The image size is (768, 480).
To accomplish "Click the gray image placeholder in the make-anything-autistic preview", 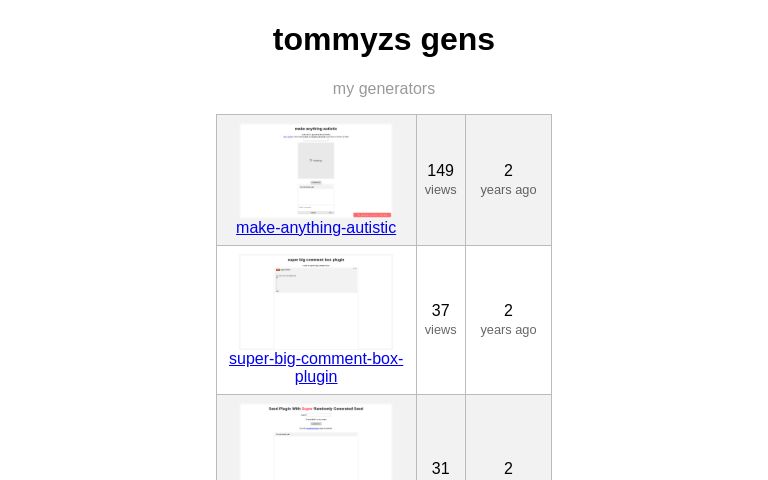I will pos(316,160).
